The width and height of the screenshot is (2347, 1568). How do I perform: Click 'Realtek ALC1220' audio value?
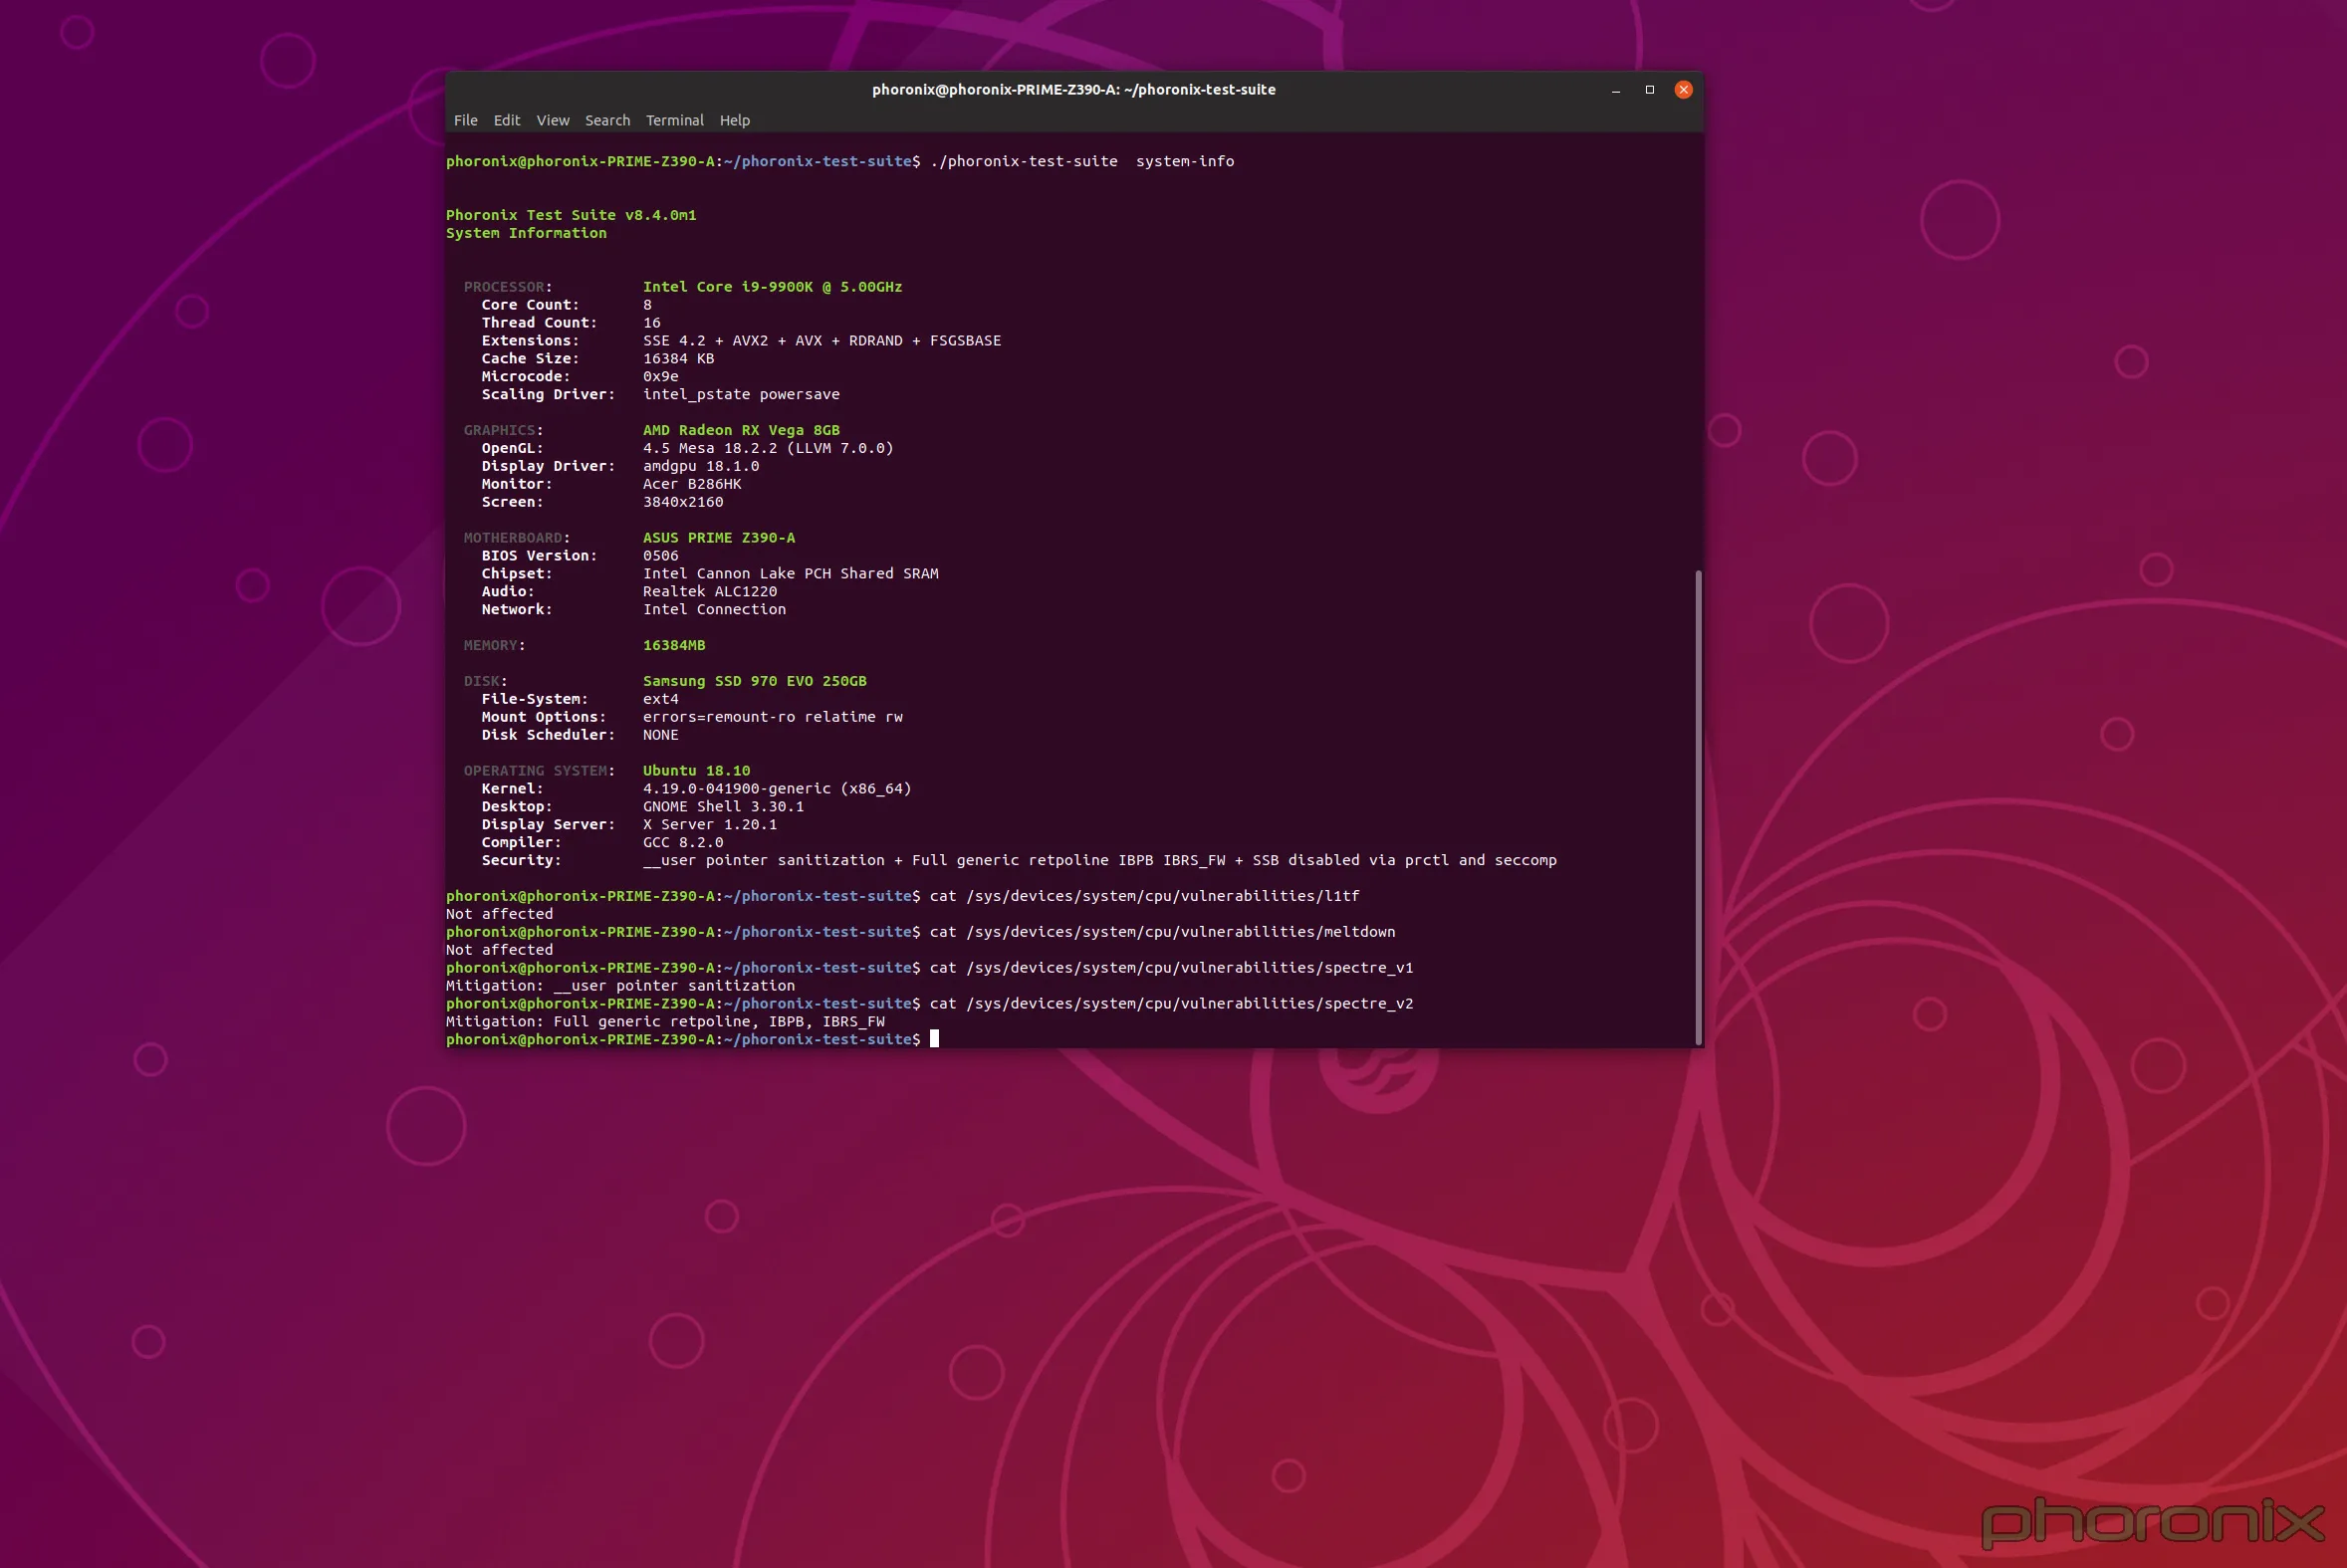710,592
